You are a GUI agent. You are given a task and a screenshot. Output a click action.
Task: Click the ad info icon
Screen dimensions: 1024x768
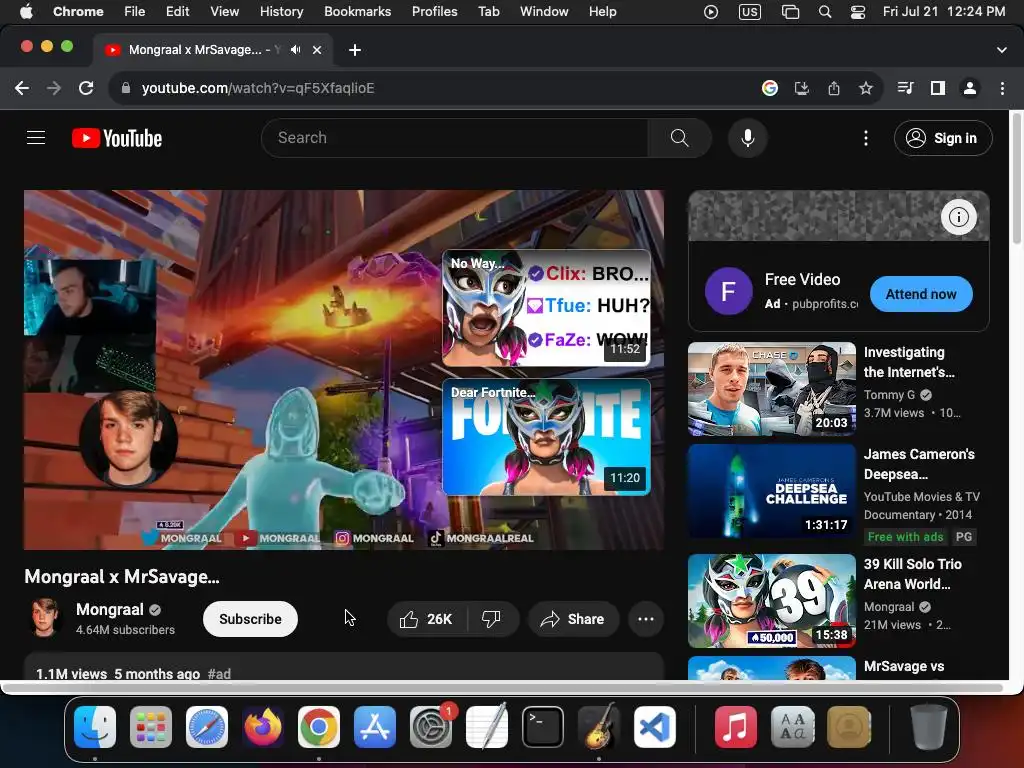pos(958,217)
